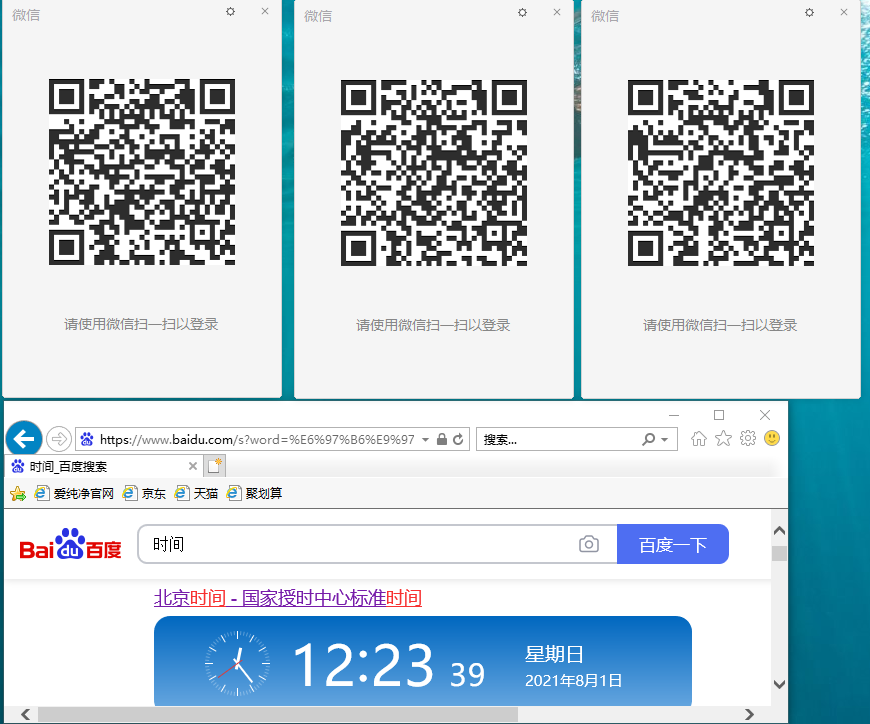Open a new tab in IE
This screenshot has width=870, height=724.
tap(215, 466)
